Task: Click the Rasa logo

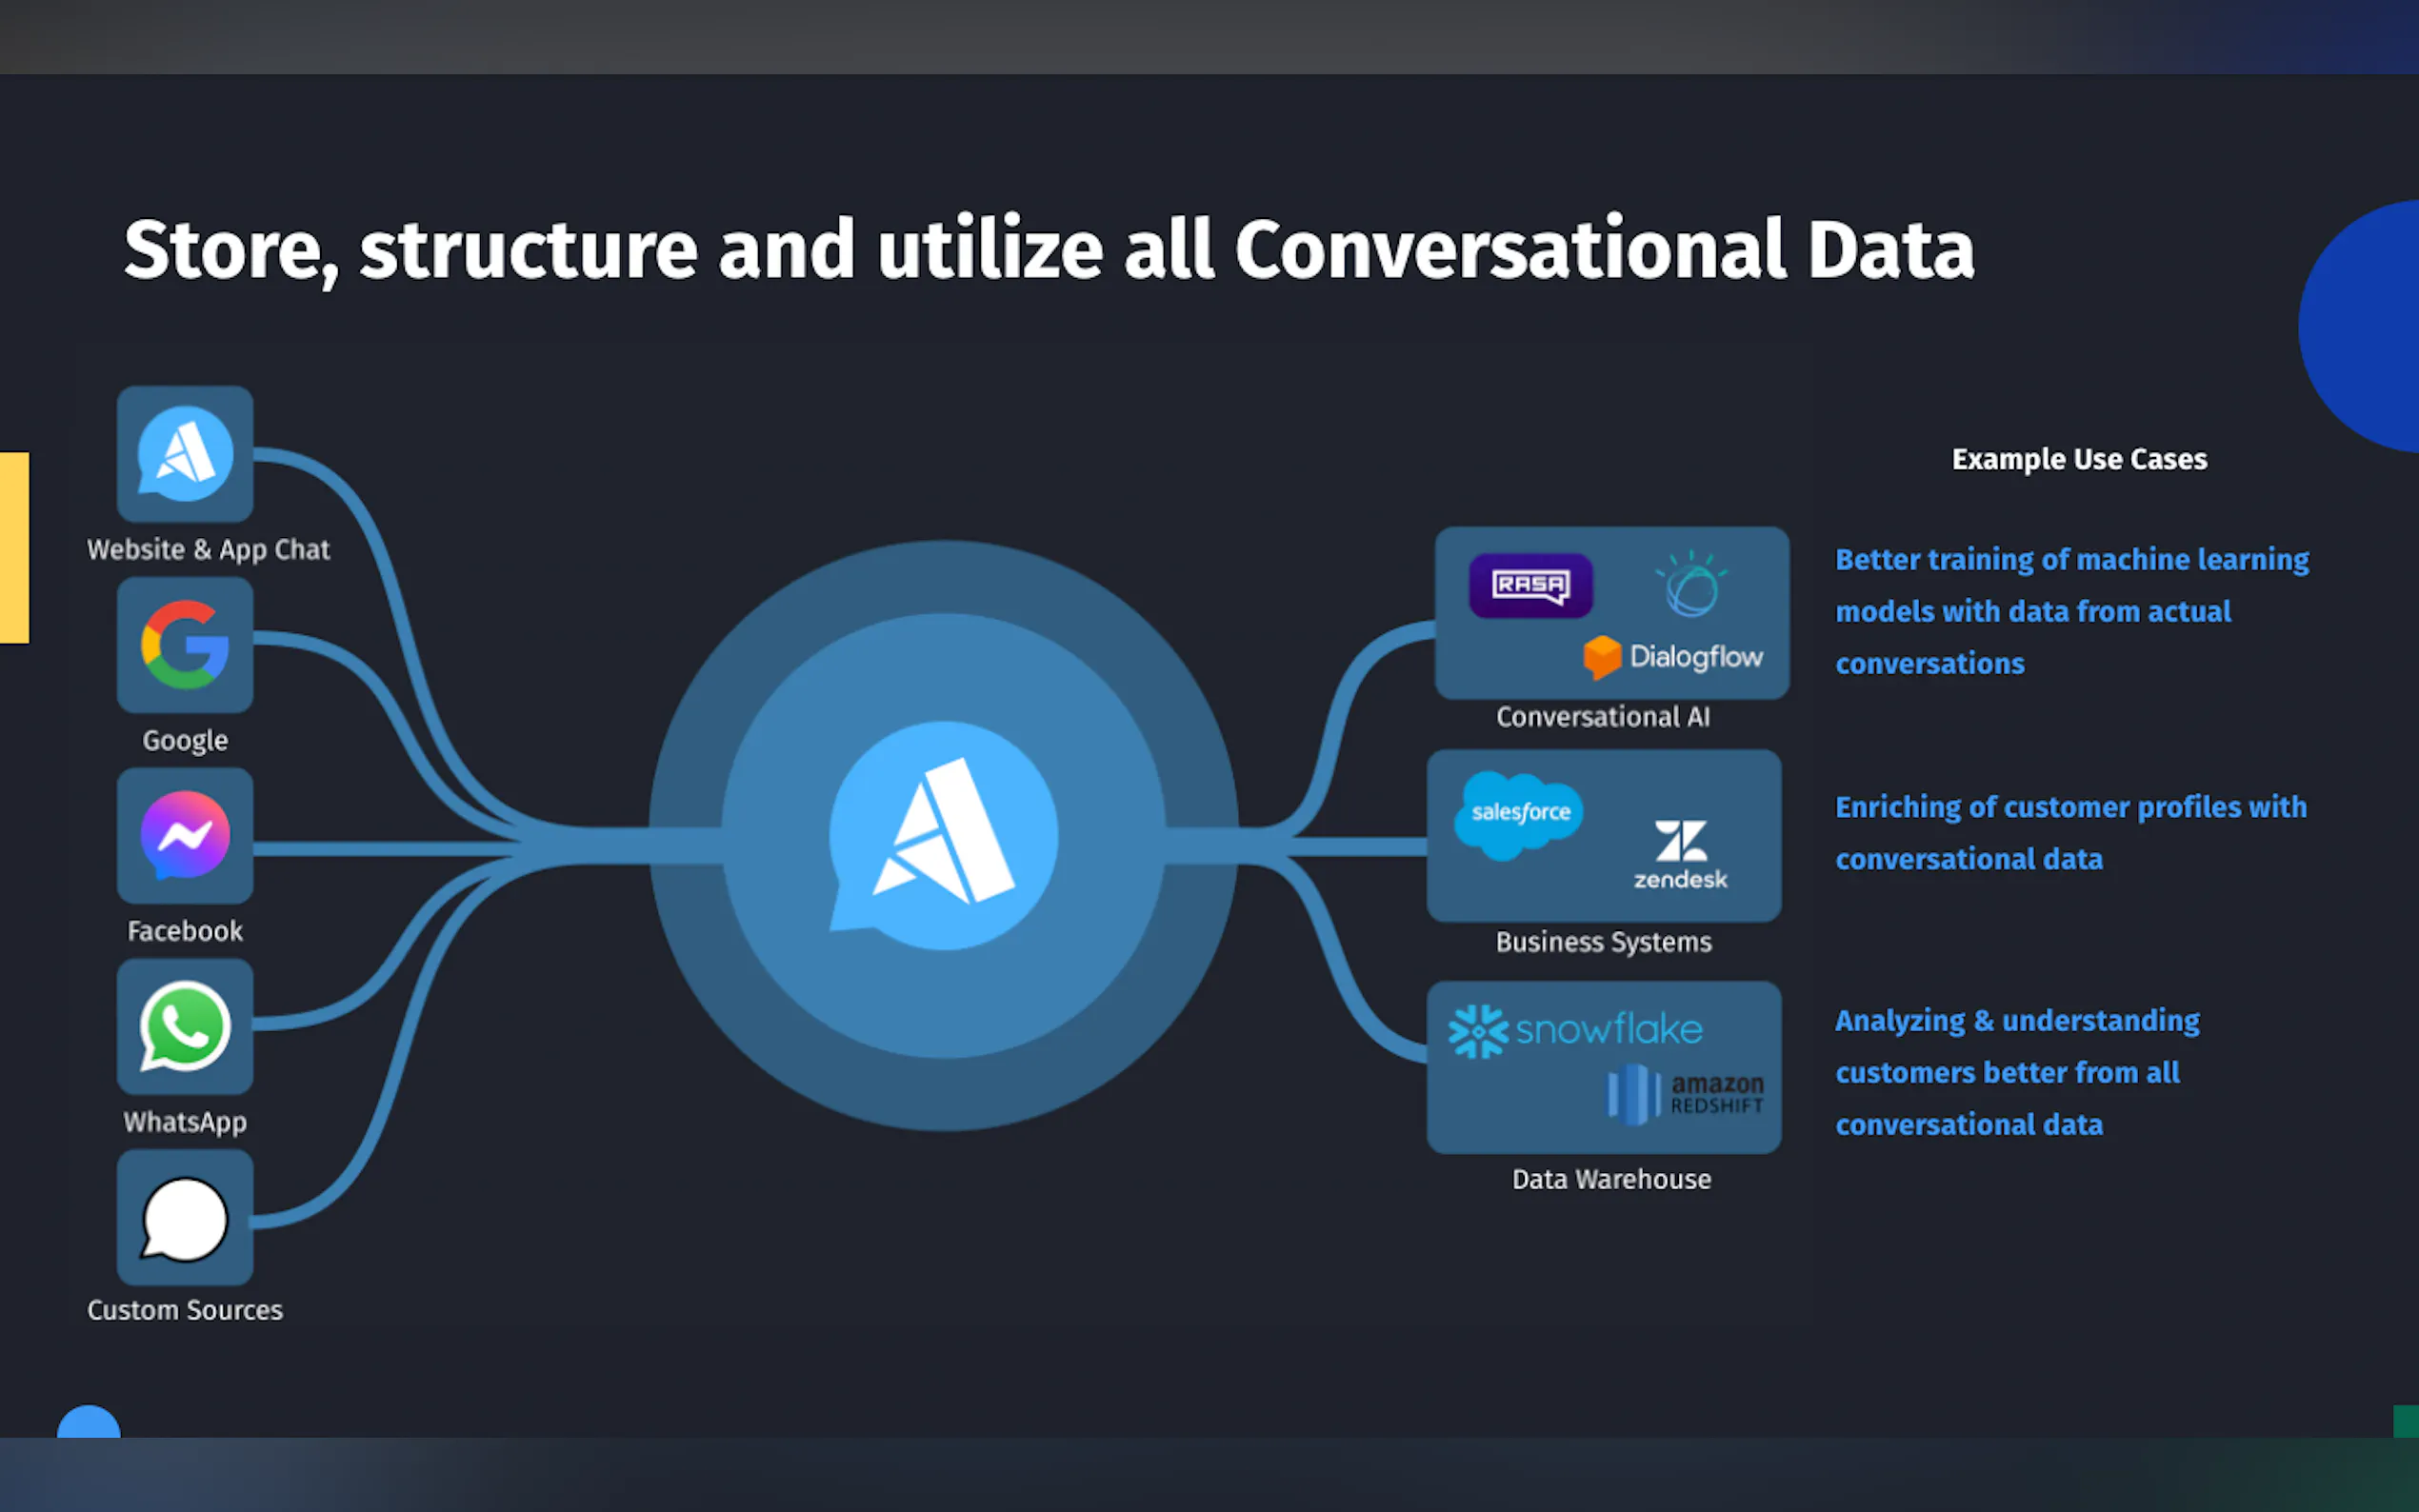Action: pos(1530,585)
